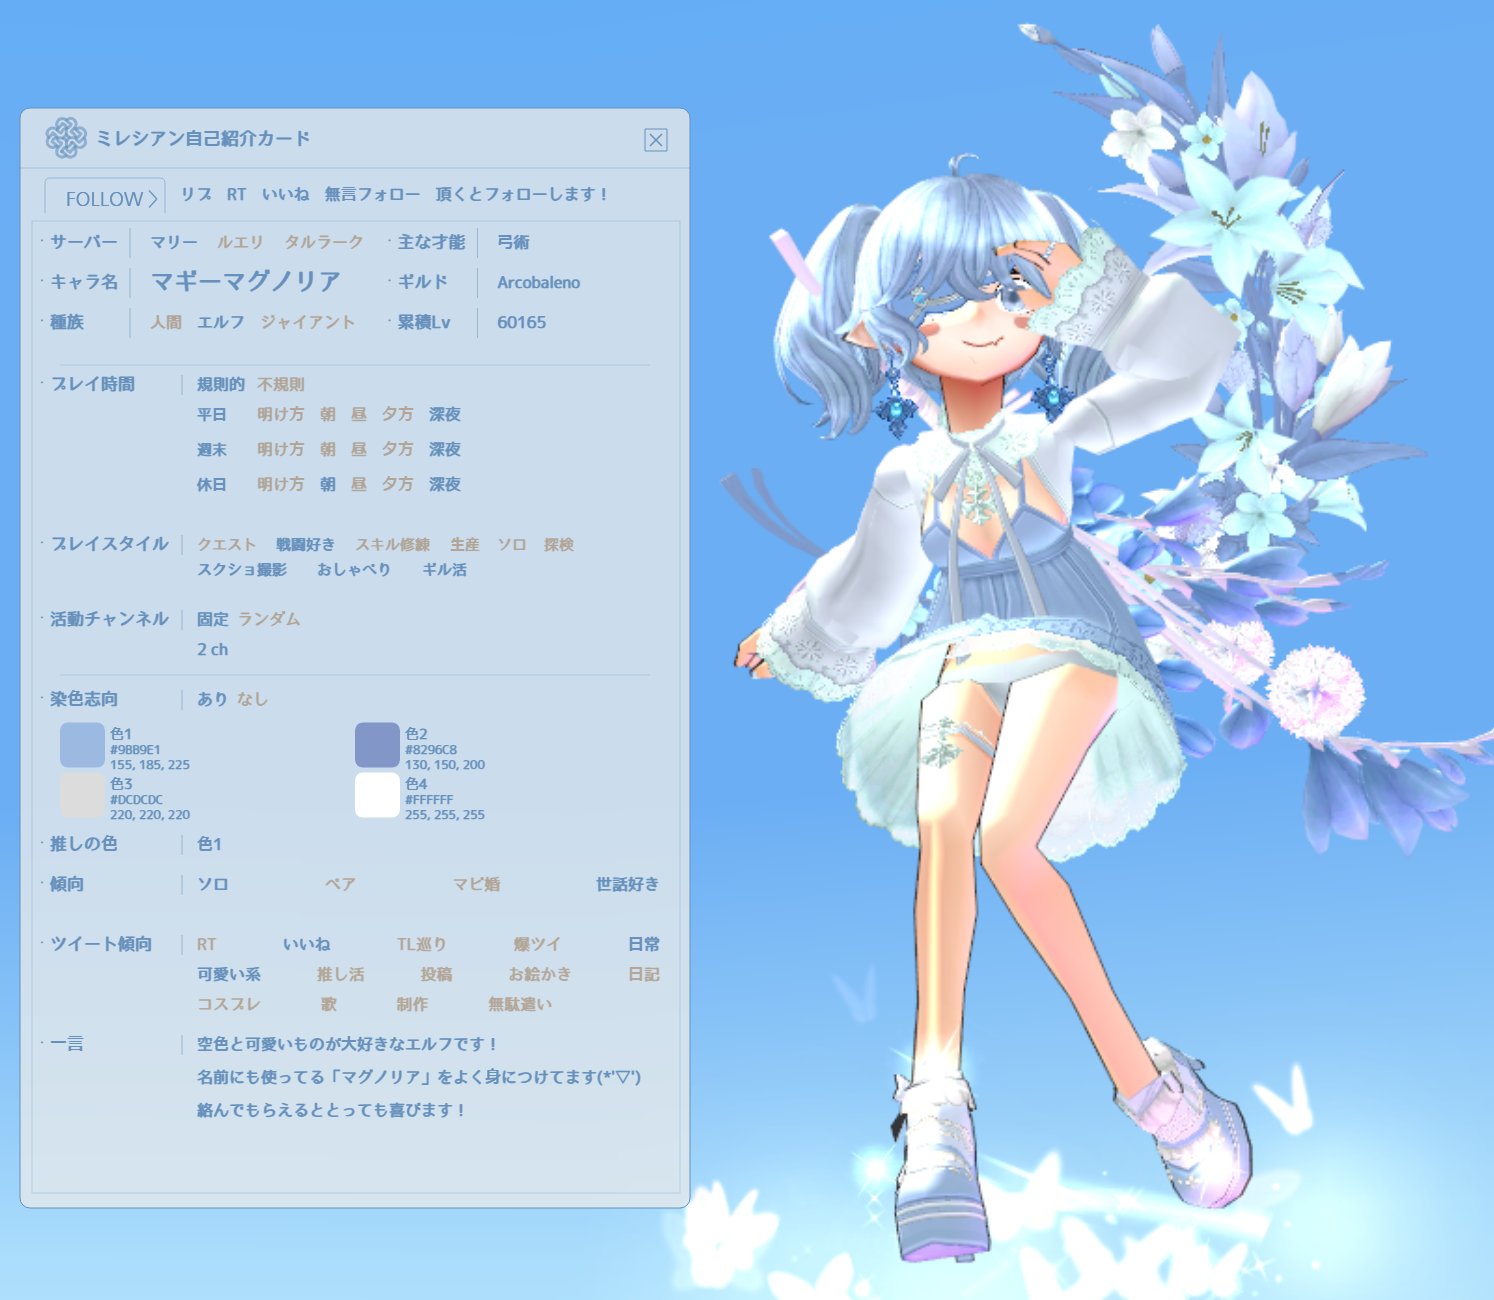The width and height of the screenshot is (1494, 1300).
Task: Select 不規則 play time option
Action: [x=281, y=384]
